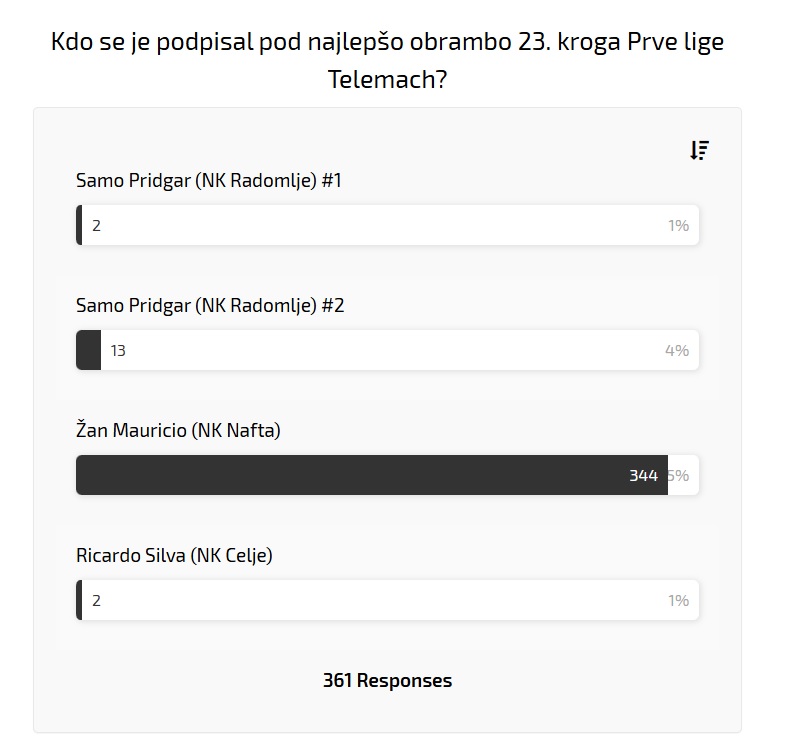799x739 pixels.
Task: Click the 361 Responses total
Action: click(x=387, y=681)
